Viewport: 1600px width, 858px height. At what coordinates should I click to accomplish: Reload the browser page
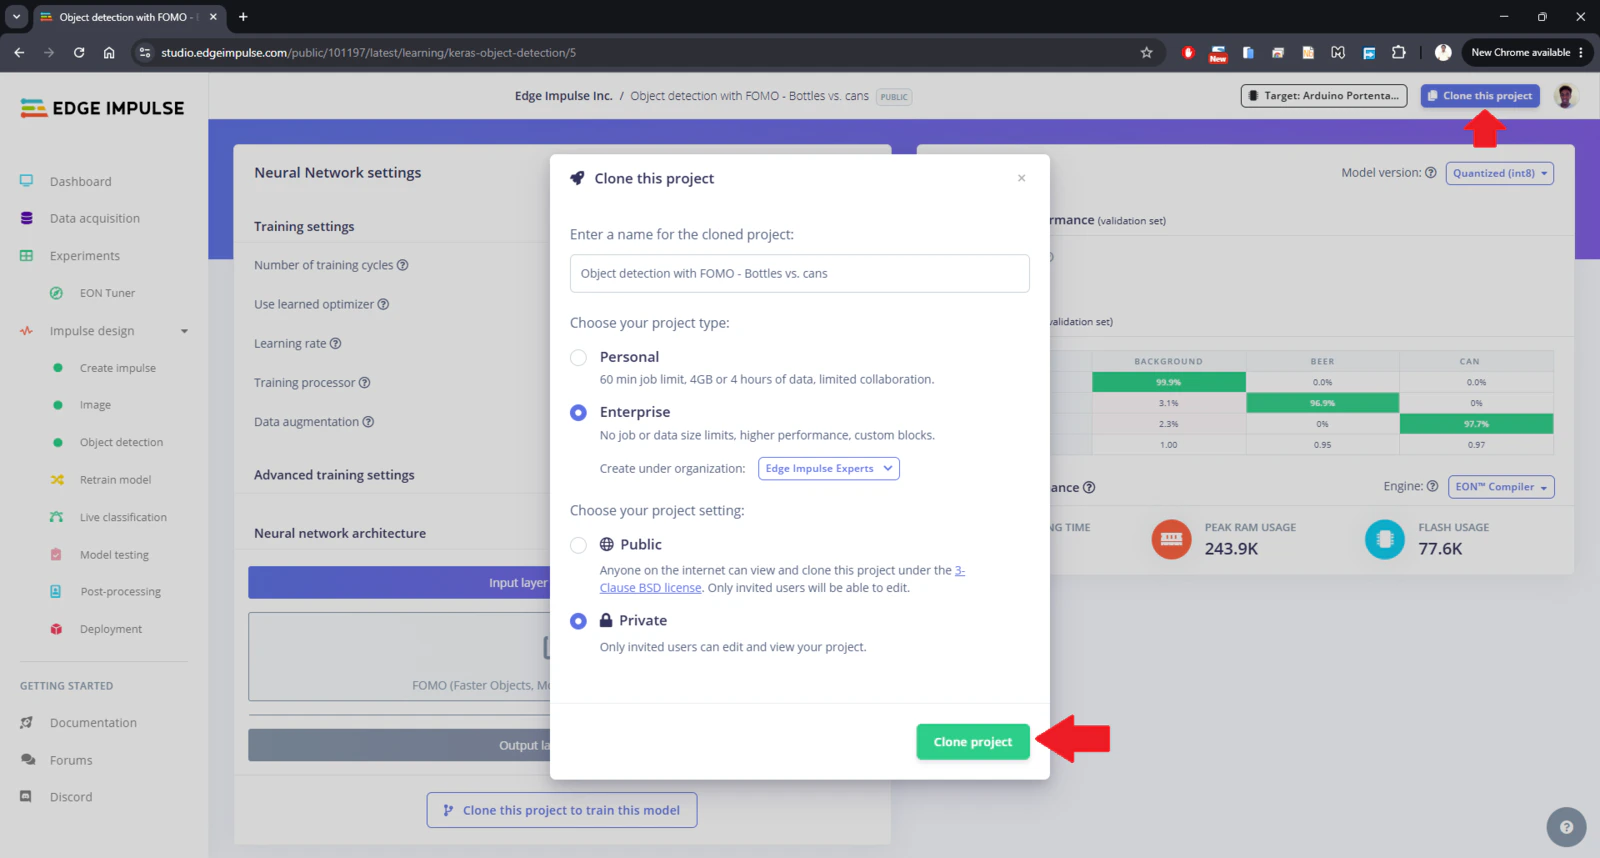79,52
